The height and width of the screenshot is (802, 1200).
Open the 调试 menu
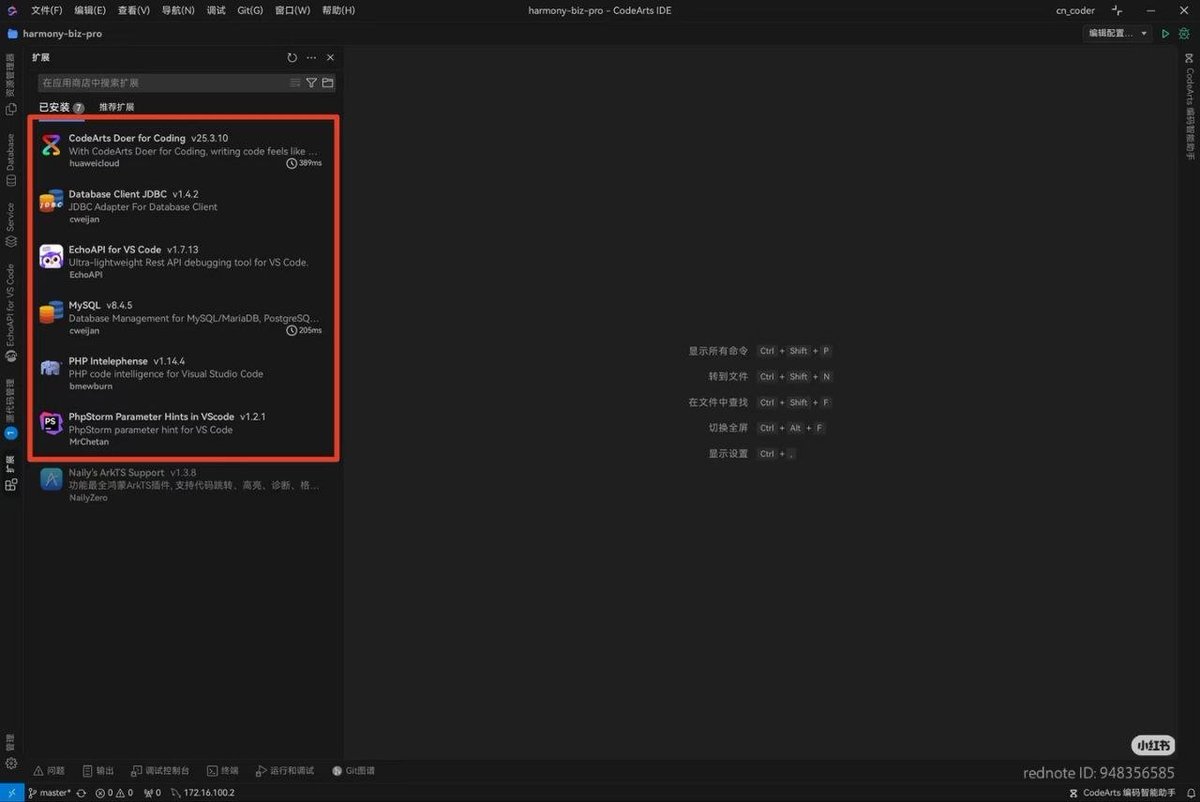pyautogui.click(x=216, y=10)
